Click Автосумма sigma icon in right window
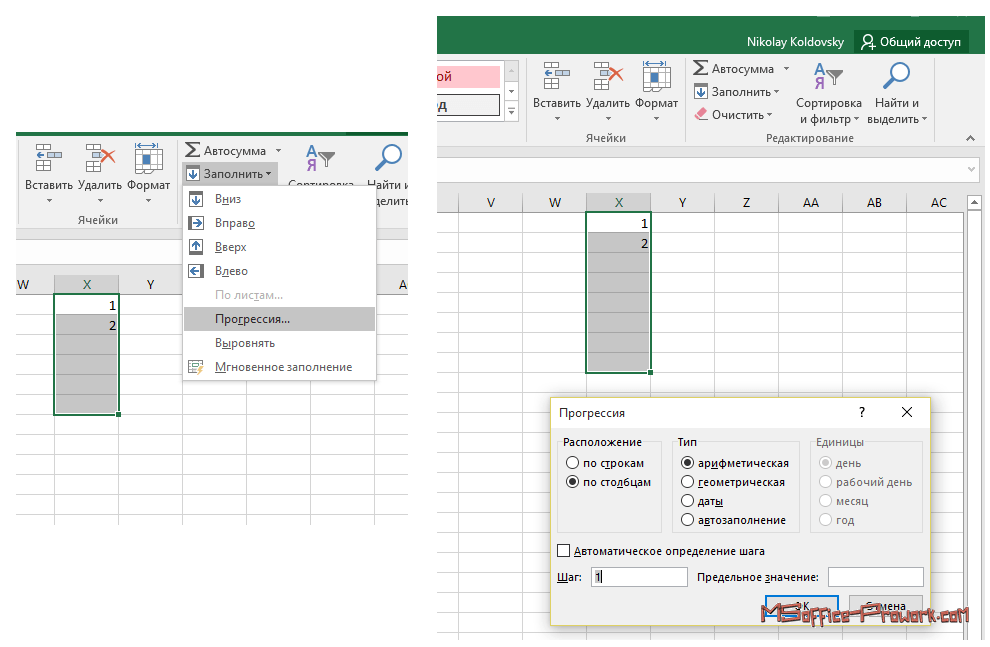This screenshot has height=647, width=990. click(700, 68)
